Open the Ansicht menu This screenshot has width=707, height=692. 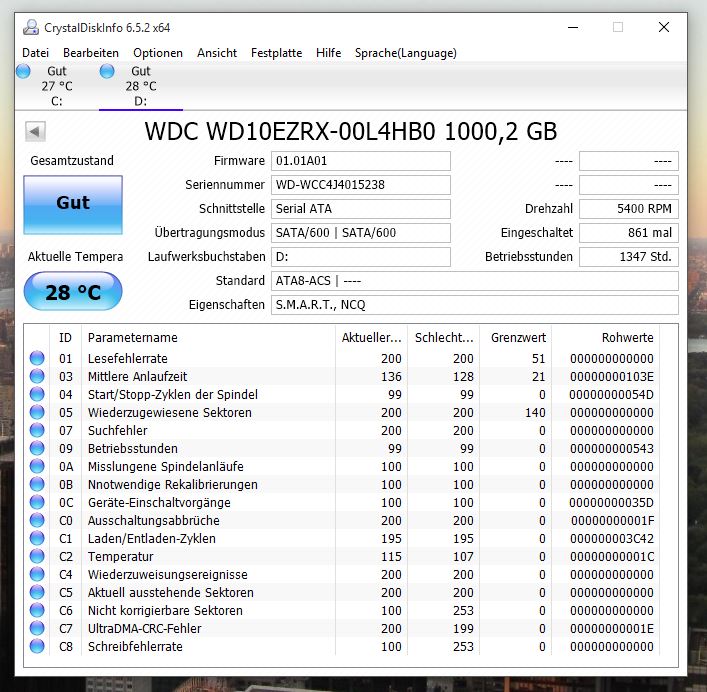(217, 53)
